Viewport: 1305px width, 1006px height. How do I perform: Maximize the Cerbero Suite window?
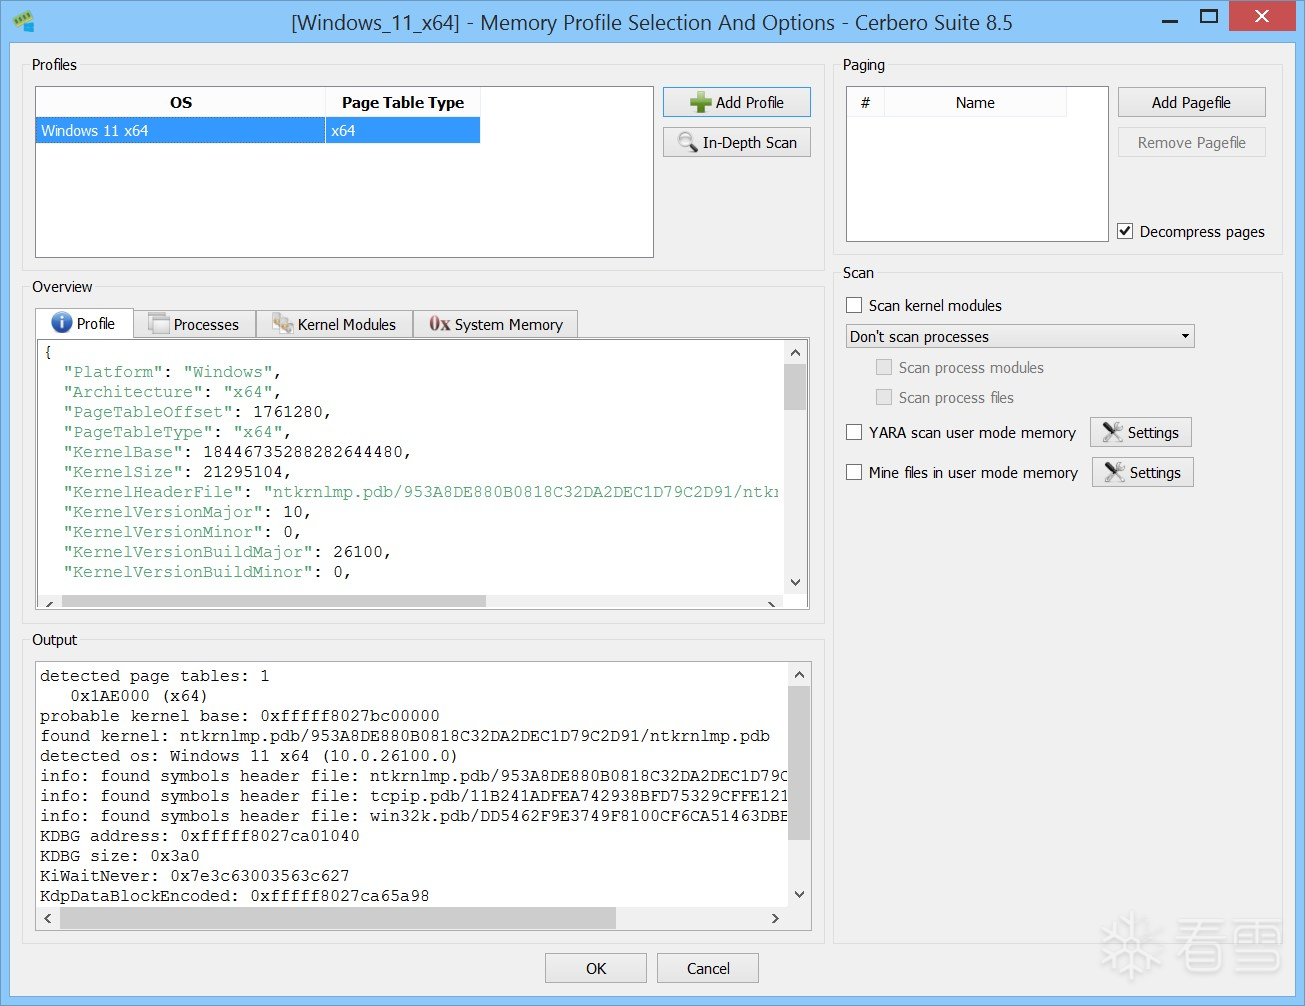(x=1209, y=16)
